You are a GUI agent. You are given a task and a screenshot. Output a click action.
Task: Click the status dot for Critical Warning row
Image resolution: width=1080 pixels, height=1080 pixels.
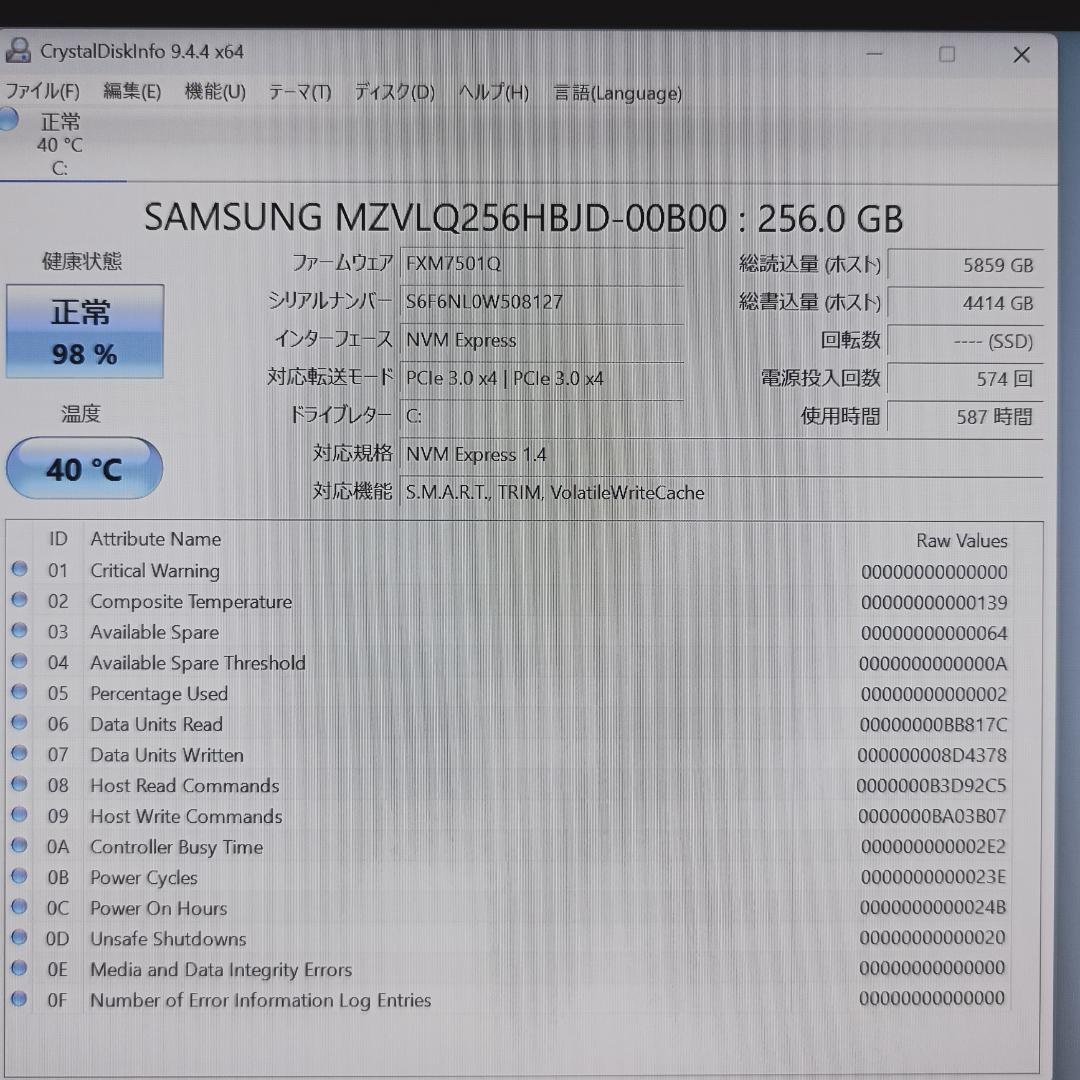19,569
